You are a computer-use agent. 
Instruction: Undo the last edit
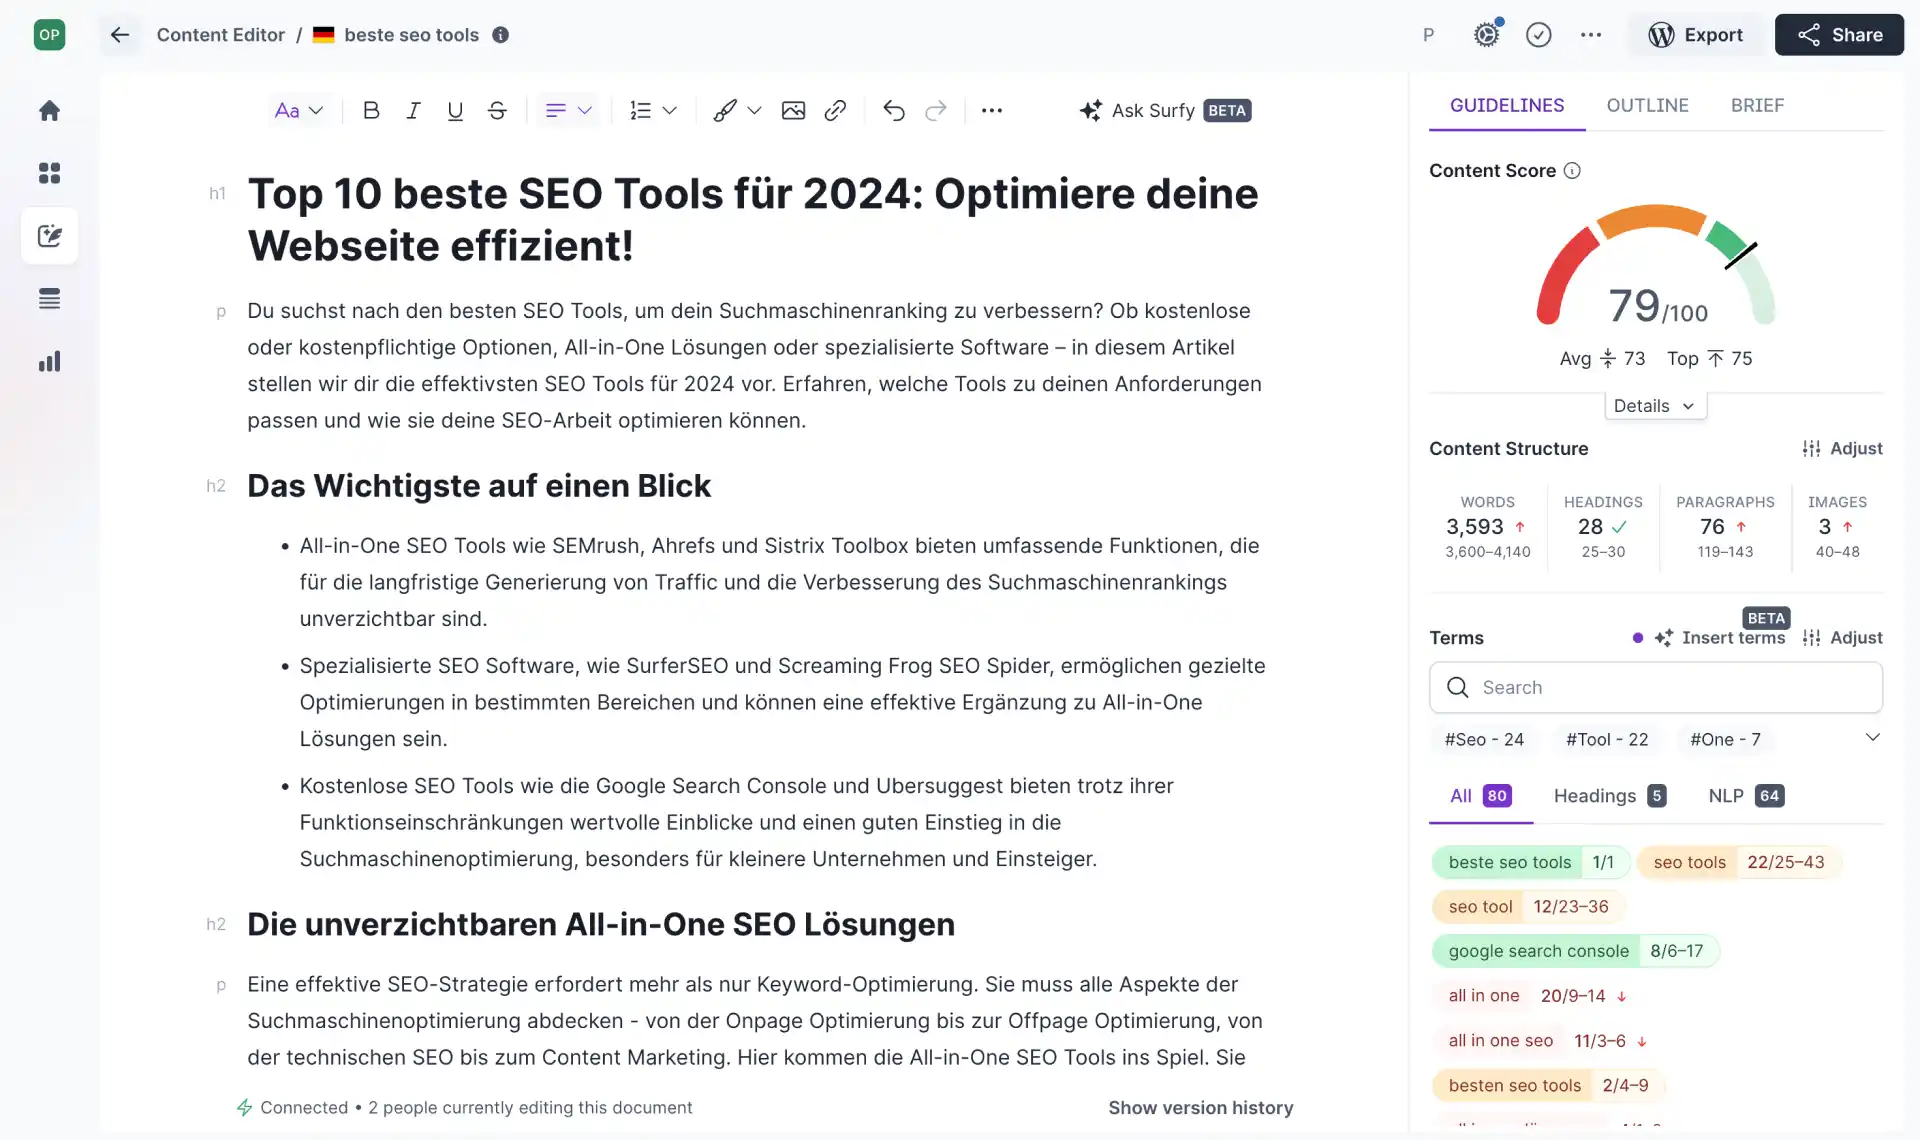coord(894,111)
